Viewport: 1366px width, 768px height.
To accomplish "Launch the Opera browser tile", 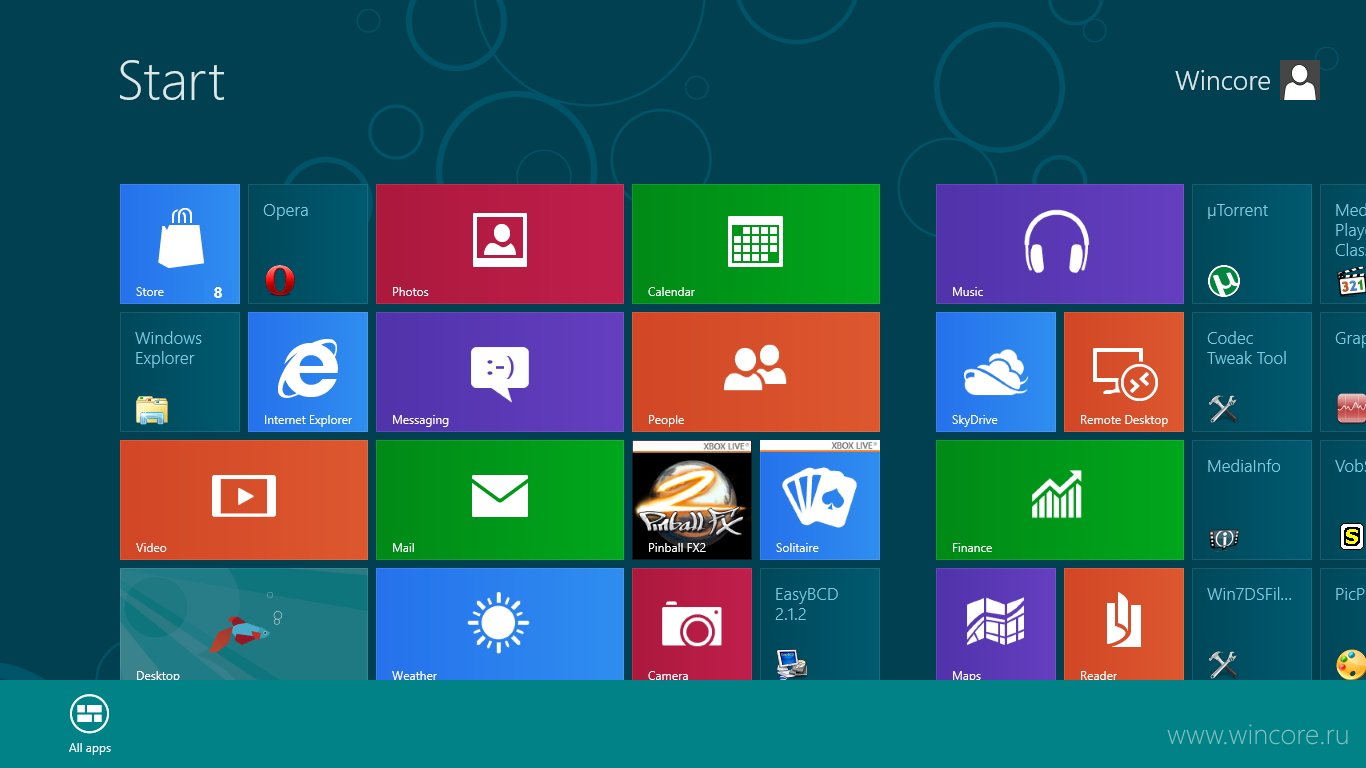I will pyautogui.click(x=308, y=244).
